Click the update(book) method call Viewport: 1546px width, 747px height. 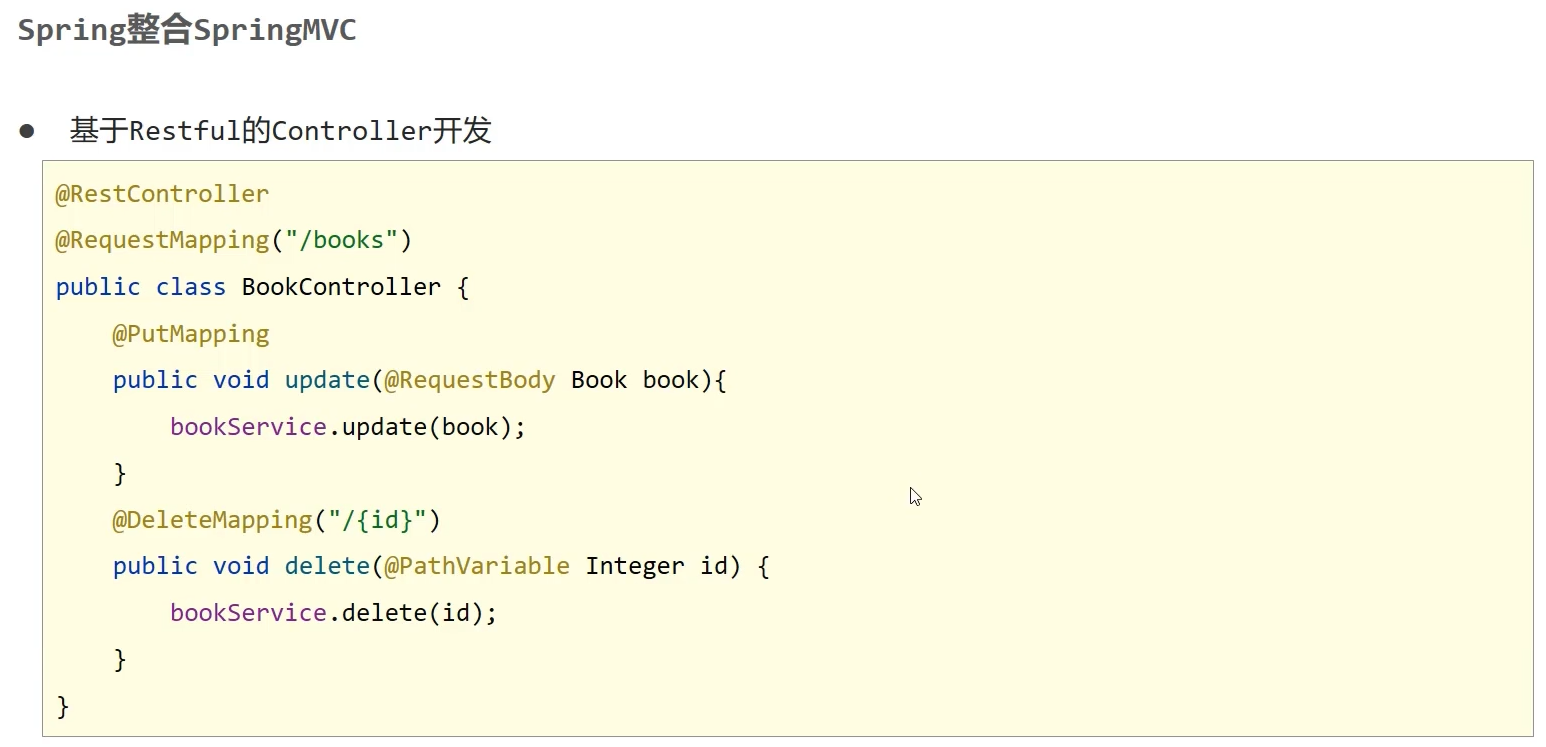point(427,427)
